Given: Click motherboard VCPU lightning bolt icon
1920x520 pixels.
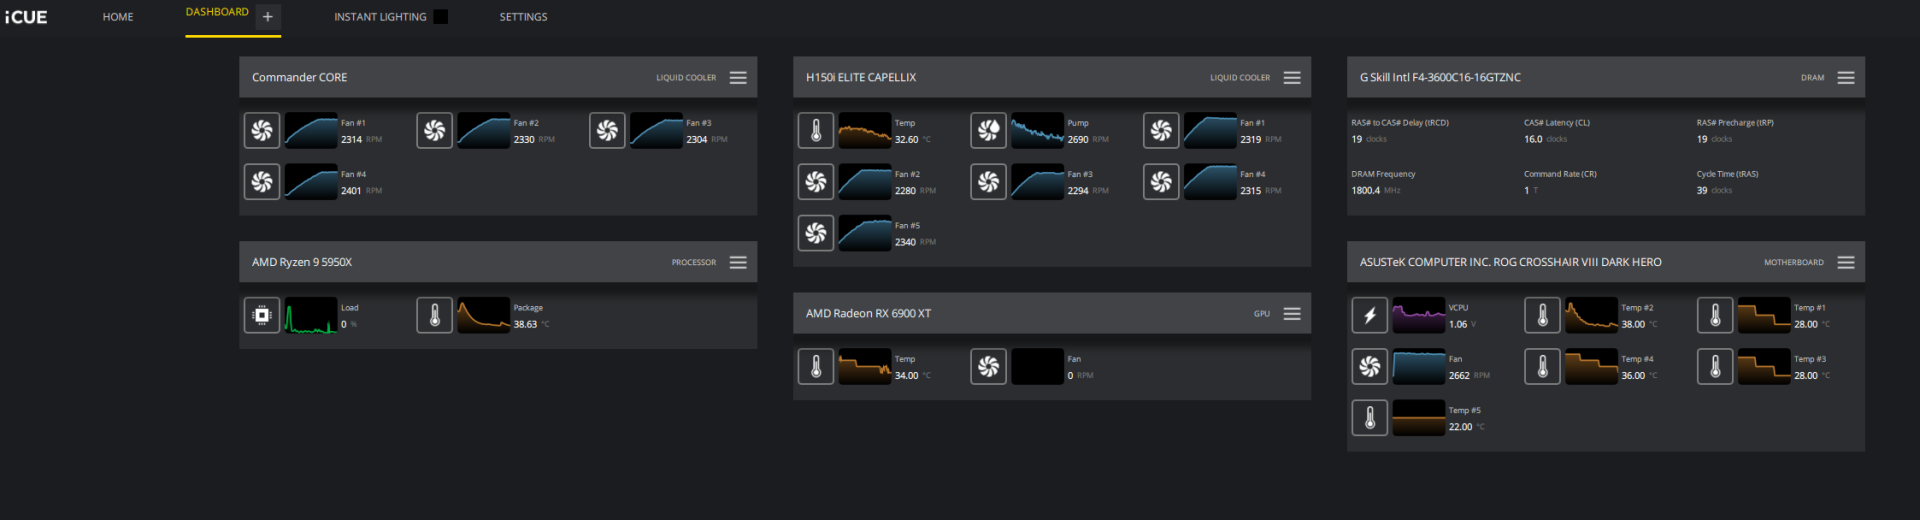Looking at the screenshot, I should click(x=1370, y=316).
